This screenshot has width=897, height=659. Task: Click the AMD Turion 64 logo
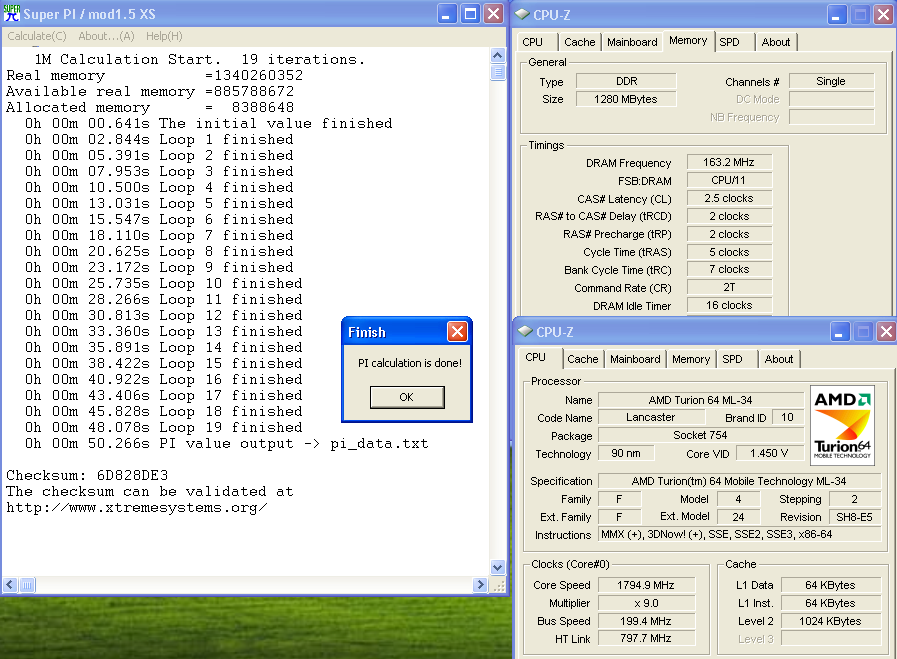[842, 425]
